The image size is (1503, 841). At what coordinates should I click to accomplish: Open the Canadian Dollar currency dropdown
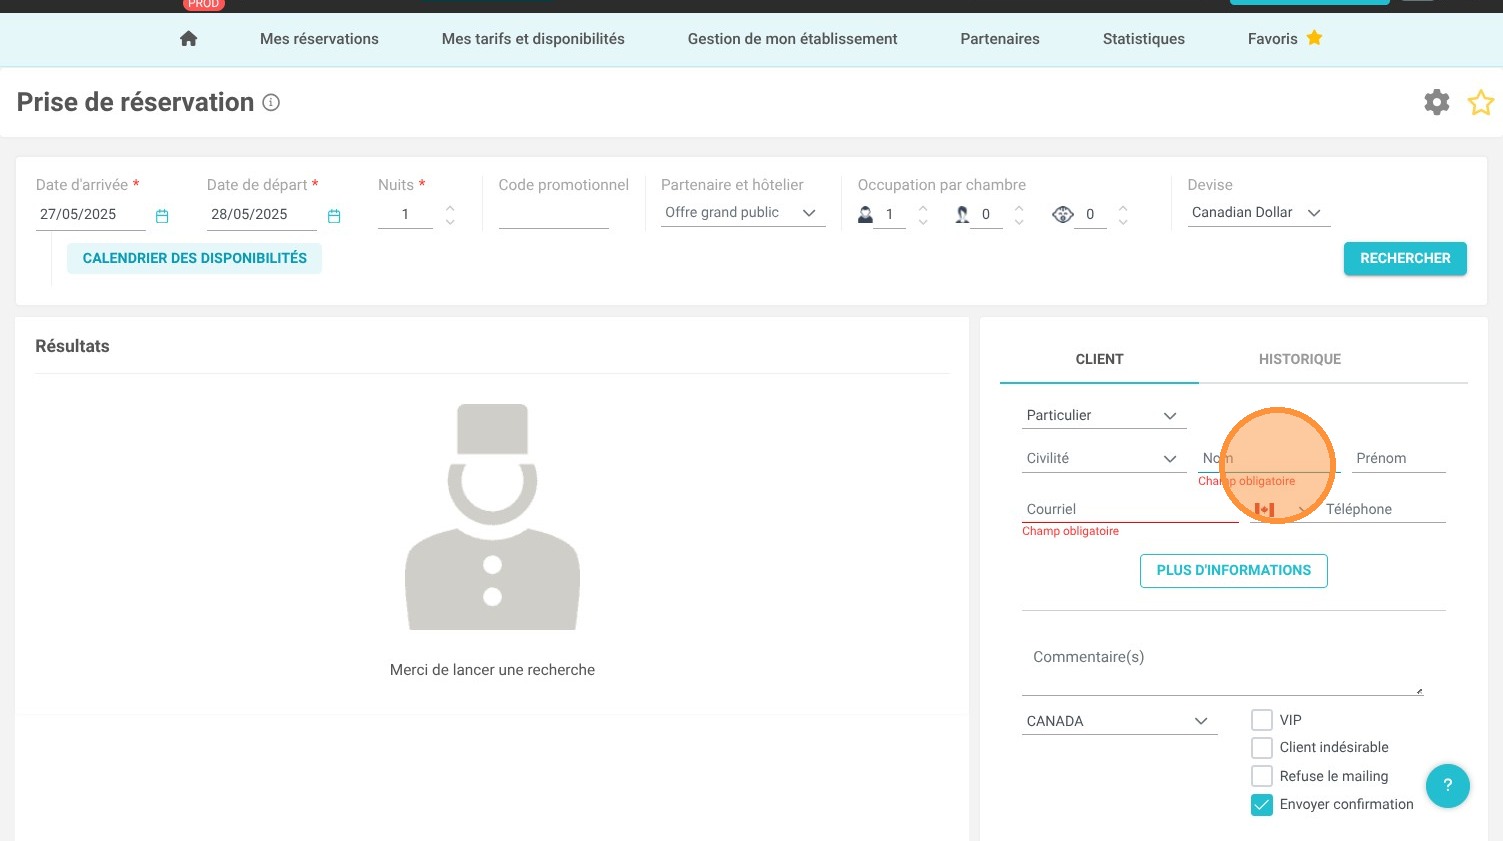coord(1259,213)
